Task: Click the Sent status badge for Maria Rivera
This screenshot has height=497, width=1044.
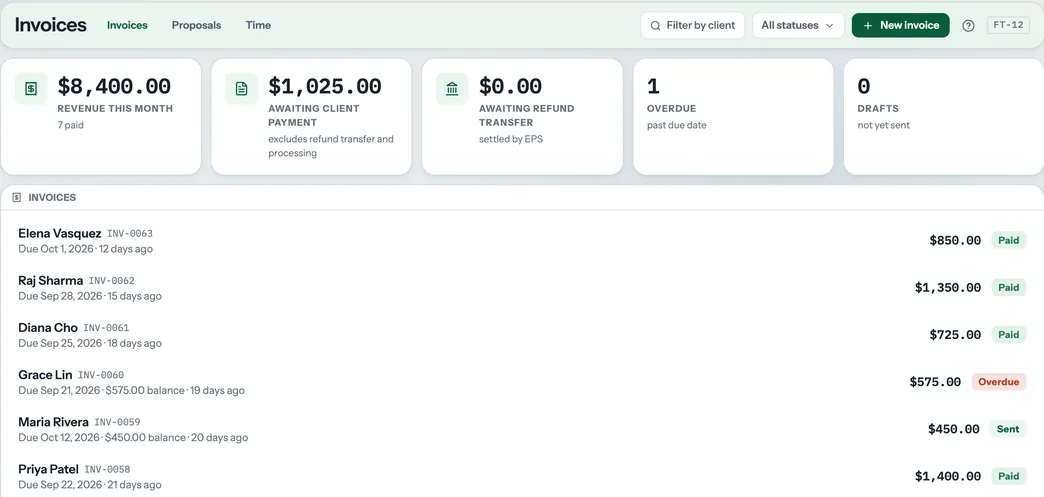Action: click(1007, 429)
